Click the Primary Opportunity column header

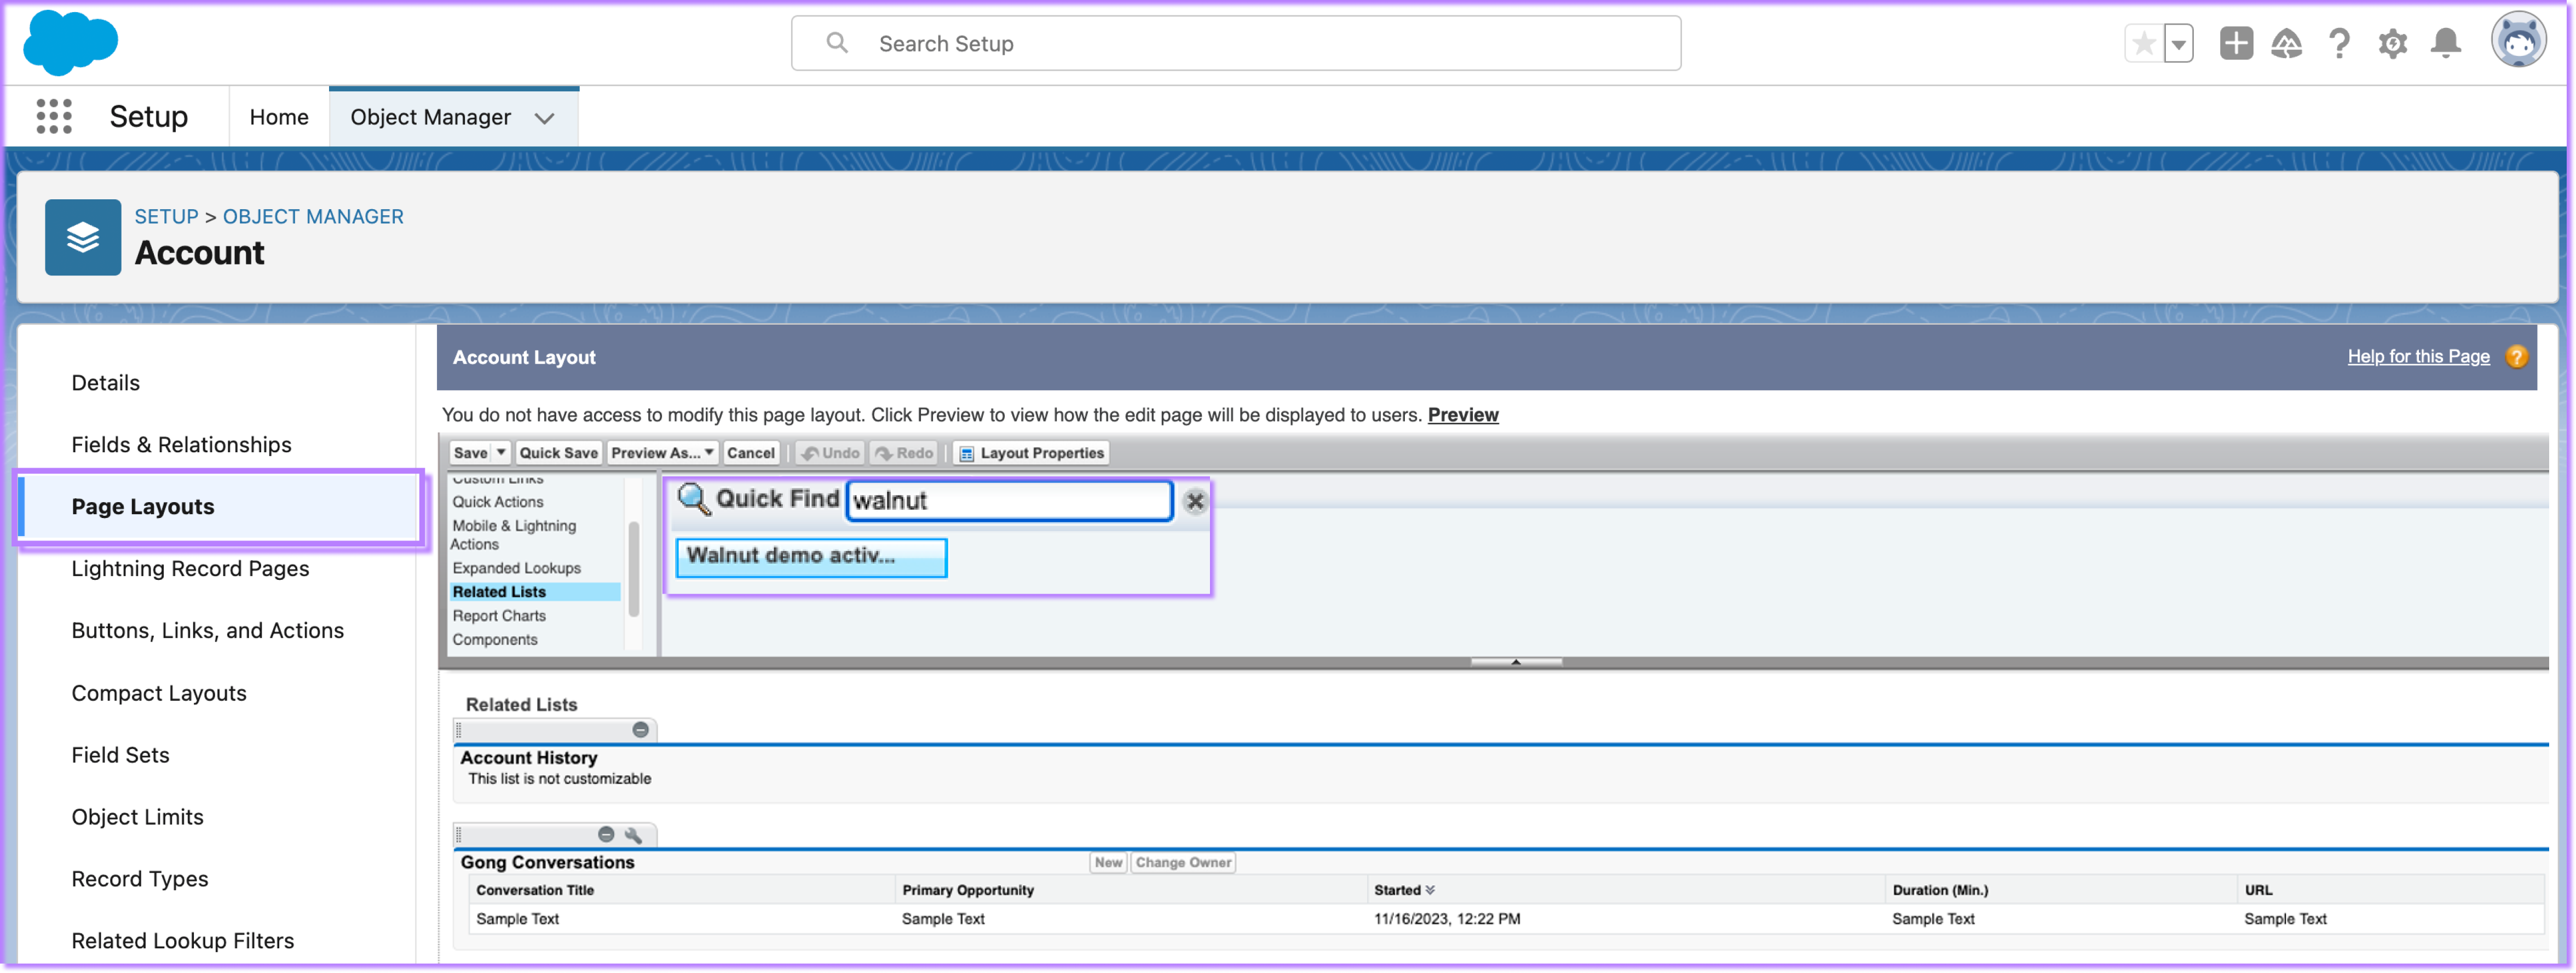(967, 889)
